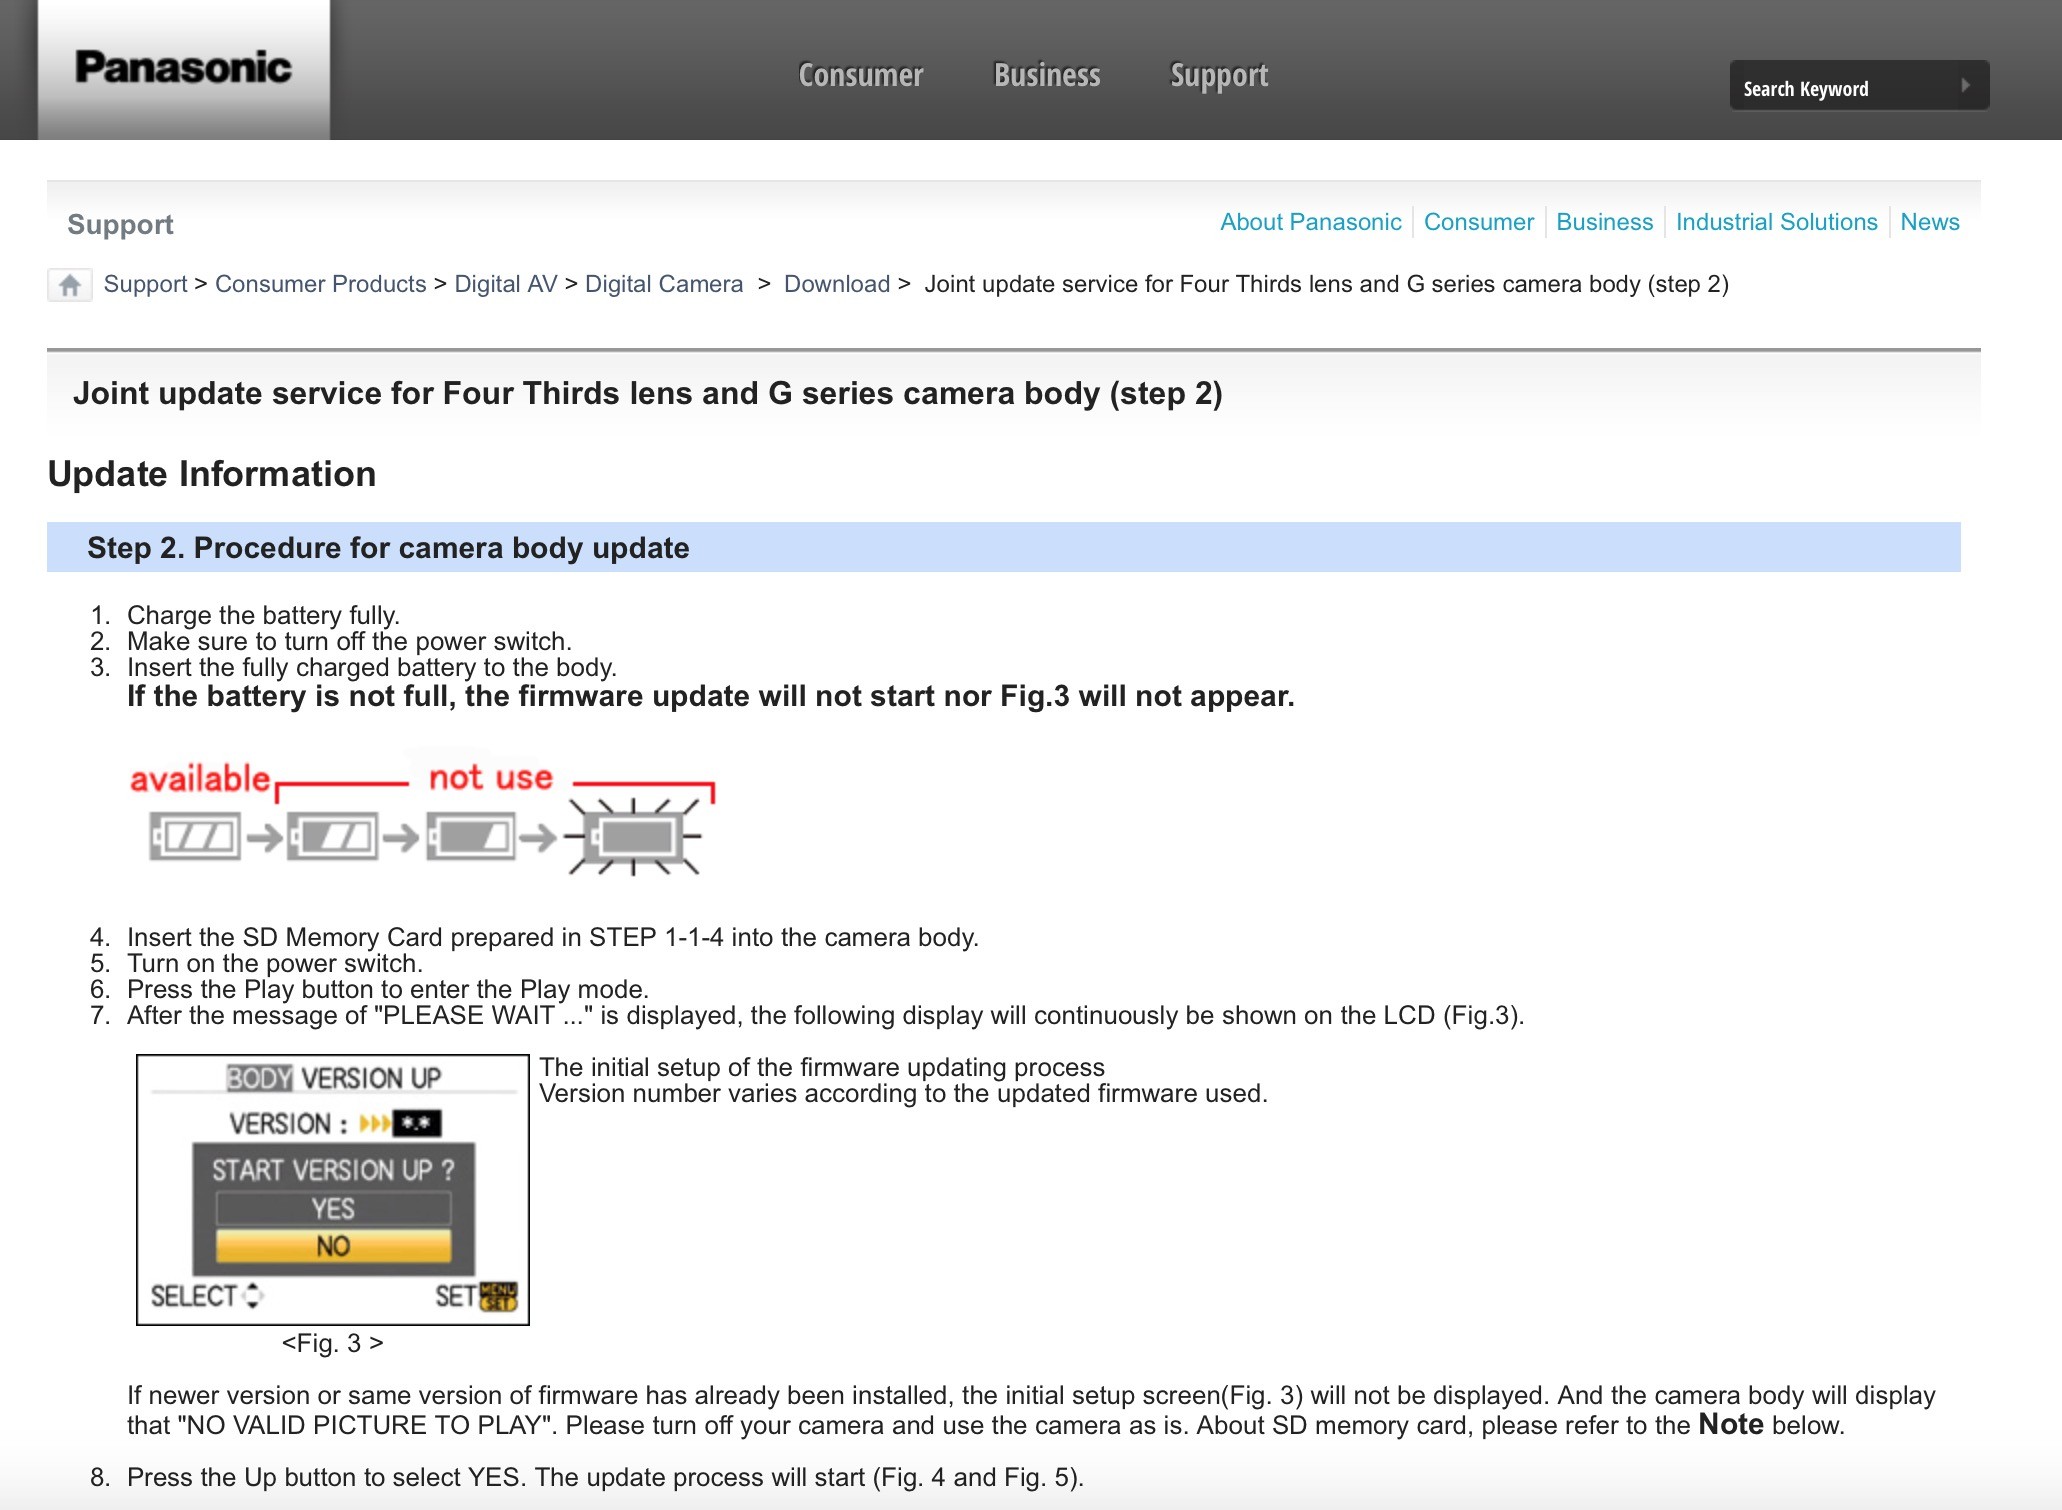
Task: Follow the Digital AV breadcrumb link
Action: point(505,284)
